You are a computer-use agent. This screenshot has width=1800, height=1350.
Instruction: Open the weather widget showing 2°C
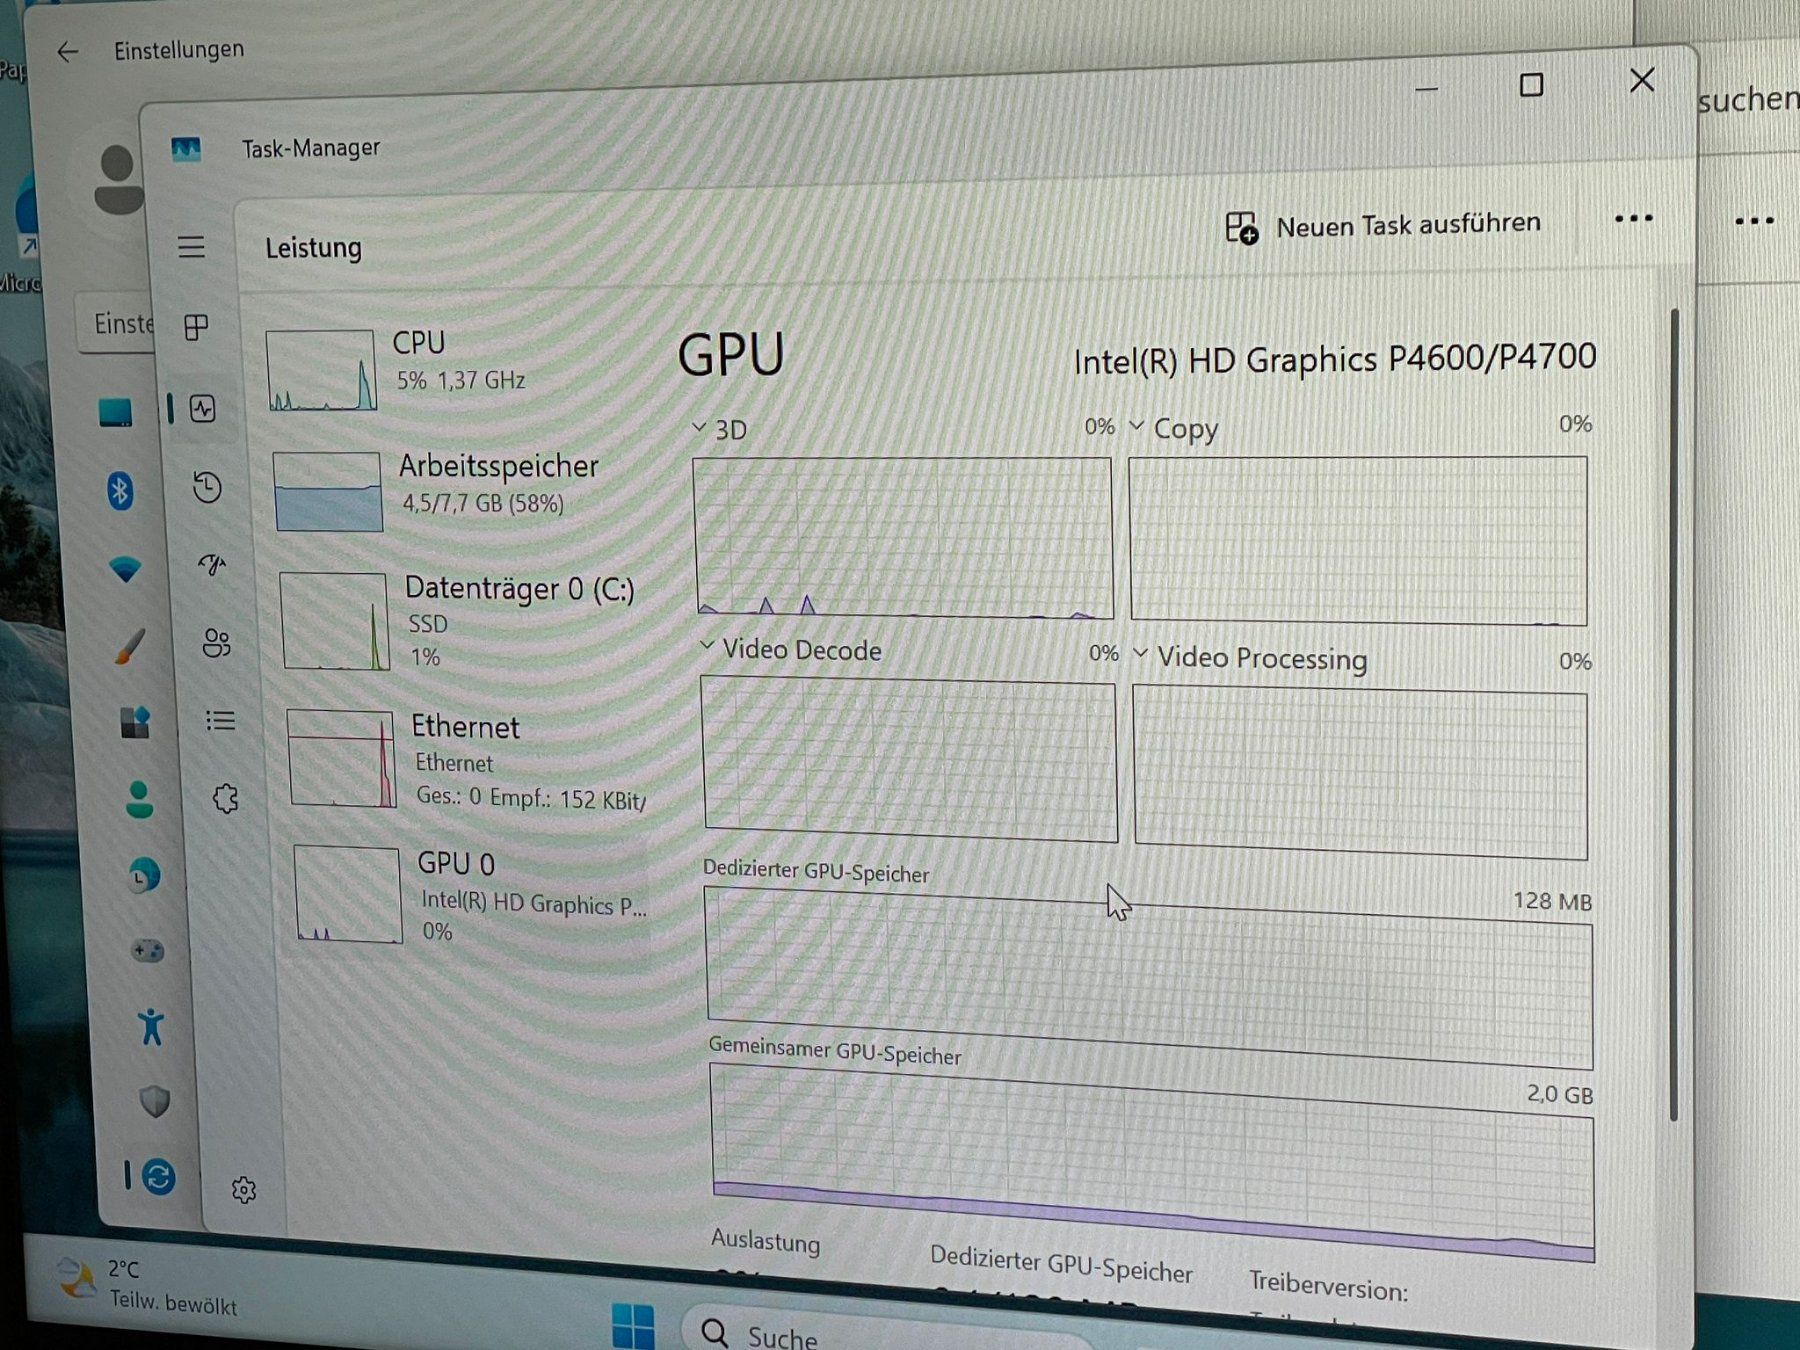click(150, 1286)
